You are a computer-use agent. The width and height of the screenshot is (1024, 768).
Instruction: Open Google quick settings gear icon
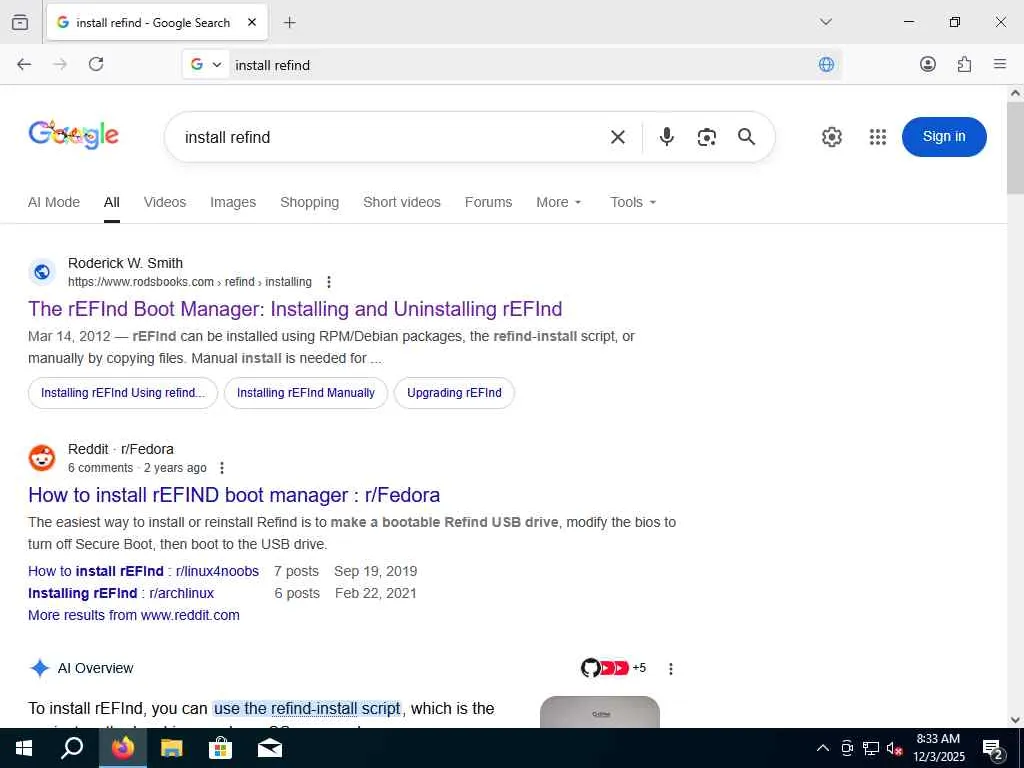[x=831, y=137]
